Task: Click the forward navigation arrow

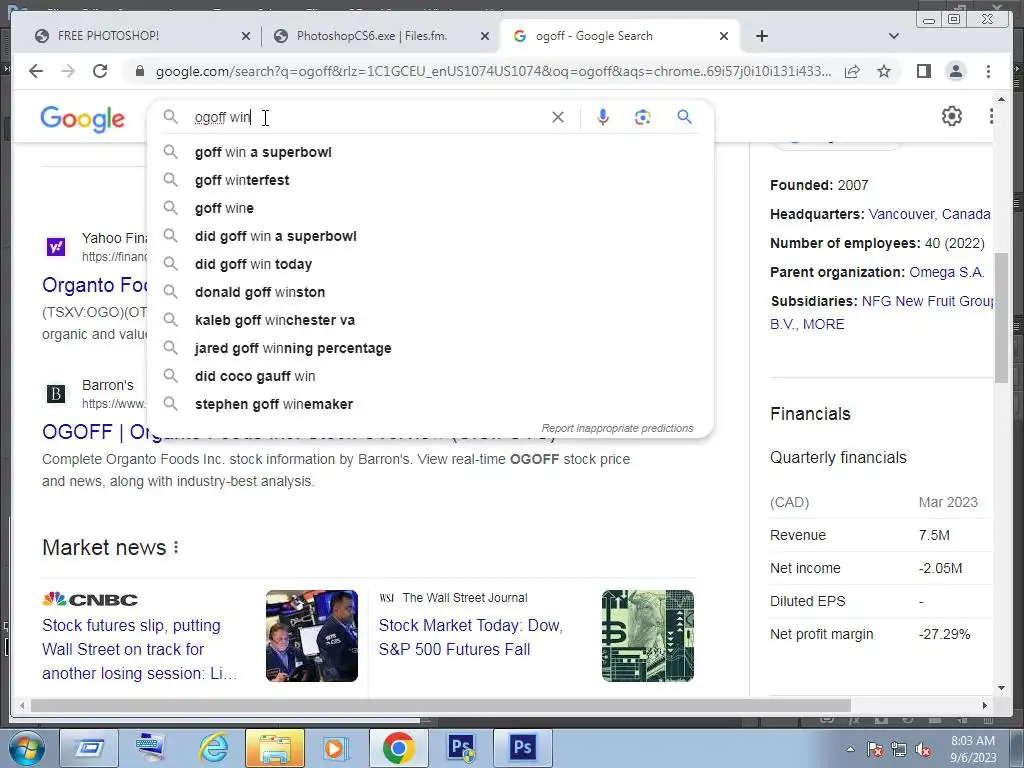Action: 68,71
